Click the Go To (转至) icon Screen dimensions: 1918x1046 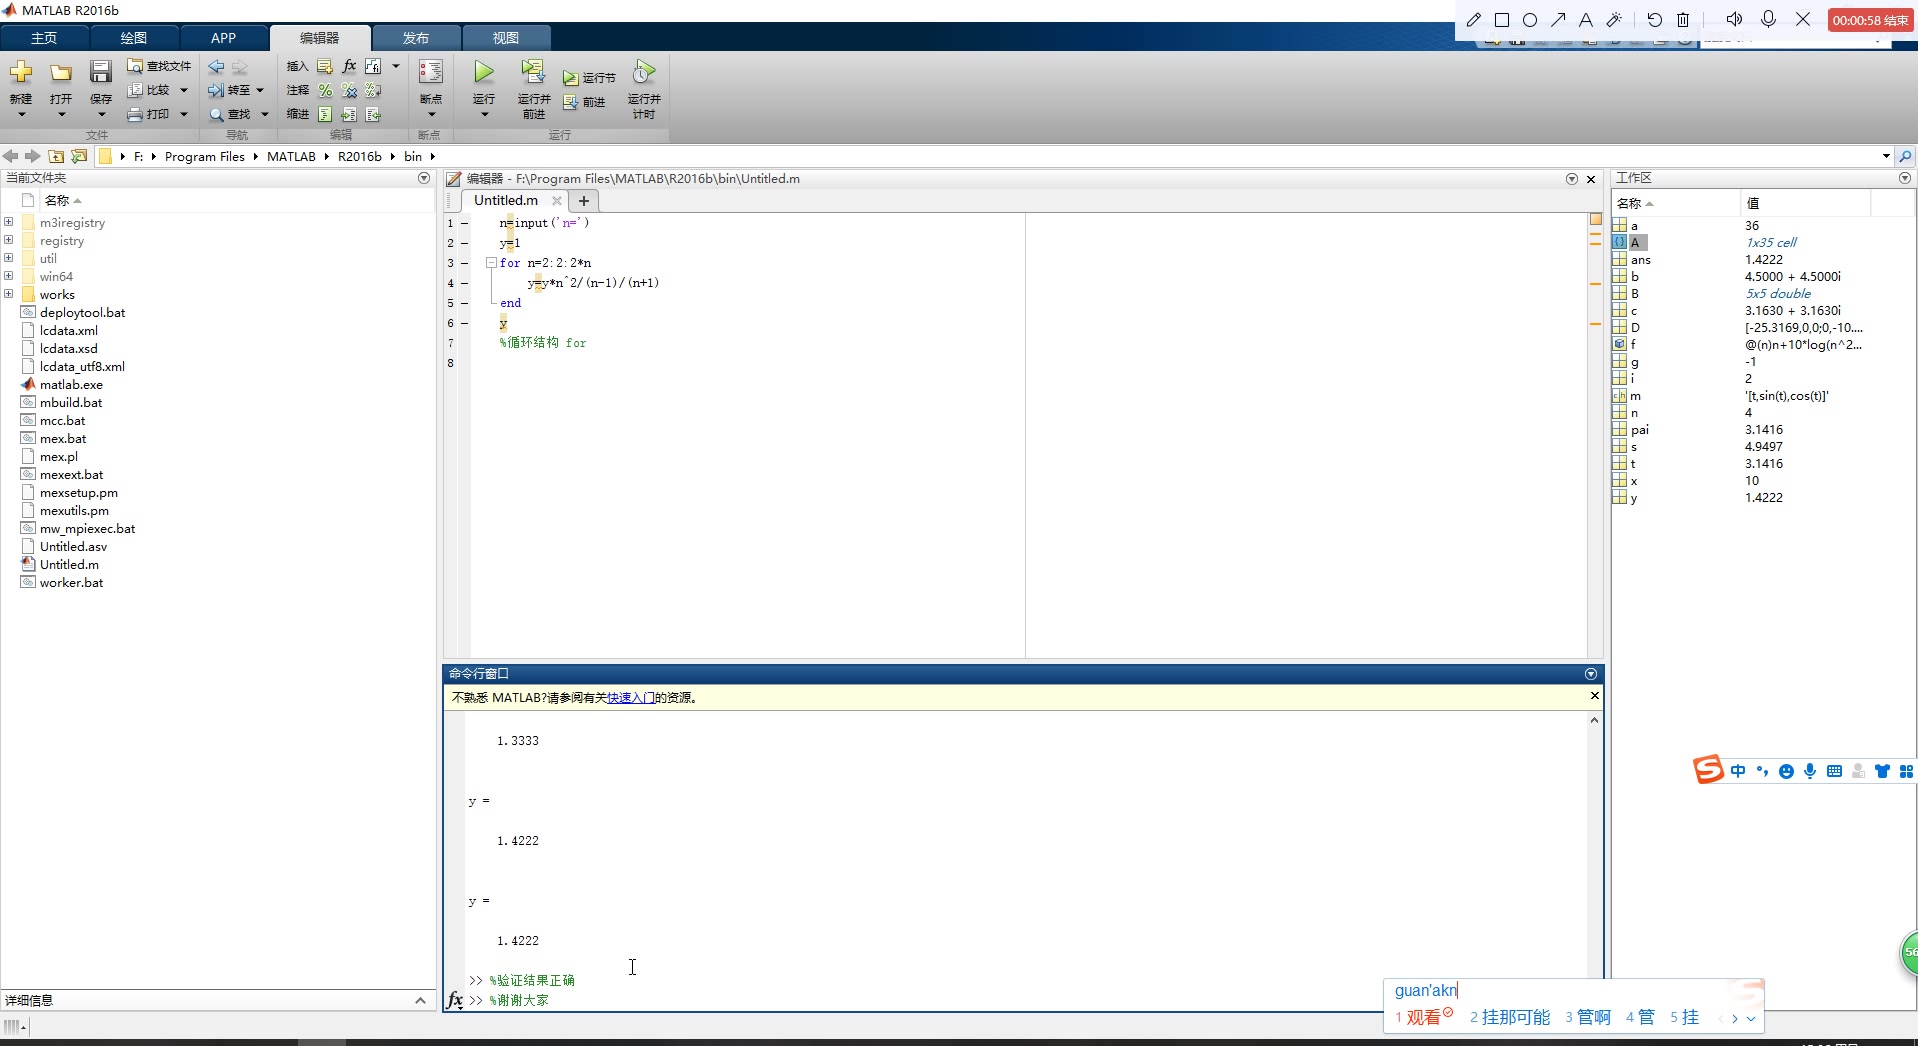[x=216, y=90]
